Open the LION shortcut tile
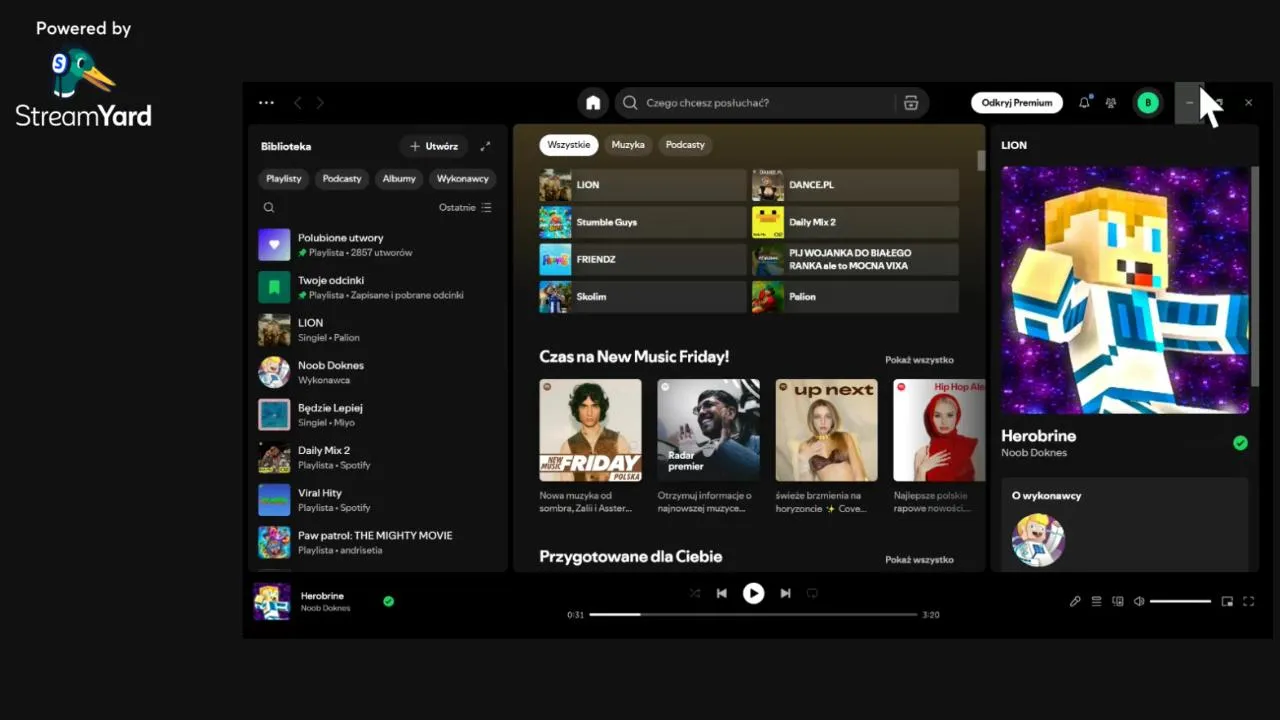Screen dimensions: 1280x720 (x=643, y=185)
